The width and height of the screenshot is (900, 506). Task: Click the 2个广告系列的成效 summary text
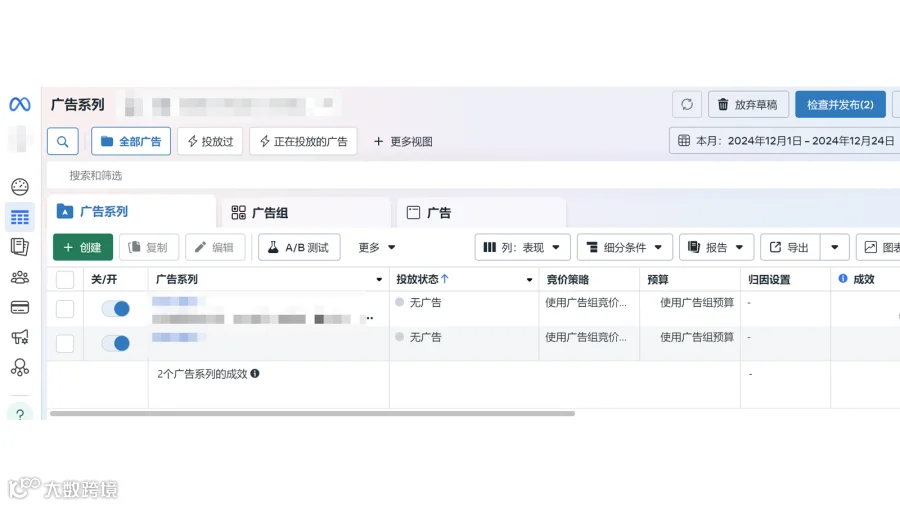point(202,373)
